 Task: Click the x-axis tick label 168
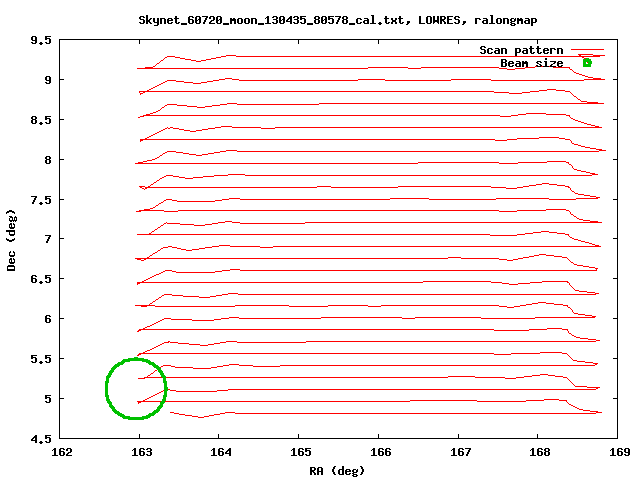click(540, 452)
